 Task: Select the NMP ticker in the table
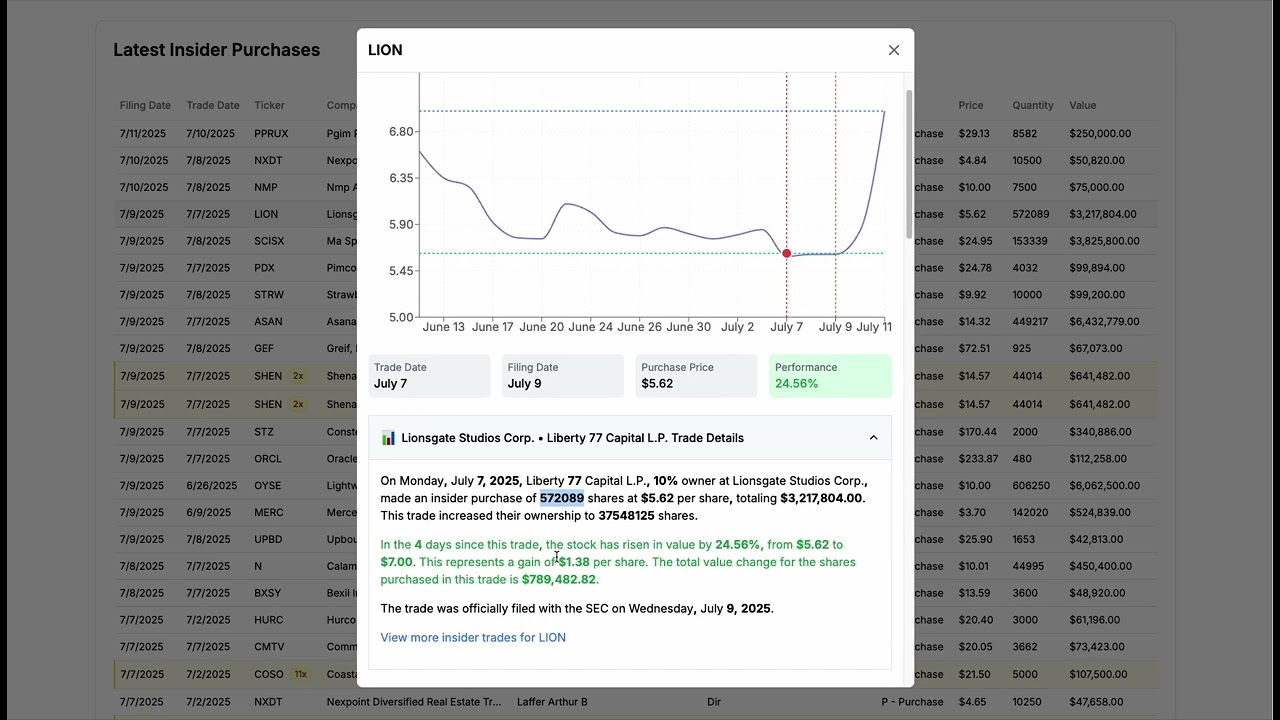coord(266,187)
